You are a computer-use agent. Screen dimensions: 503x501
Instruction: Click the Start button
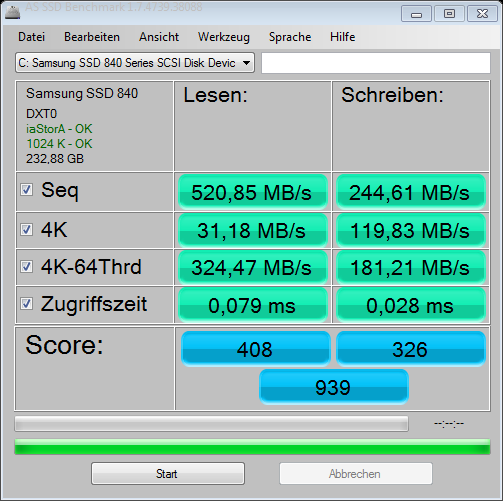[168, 473]
